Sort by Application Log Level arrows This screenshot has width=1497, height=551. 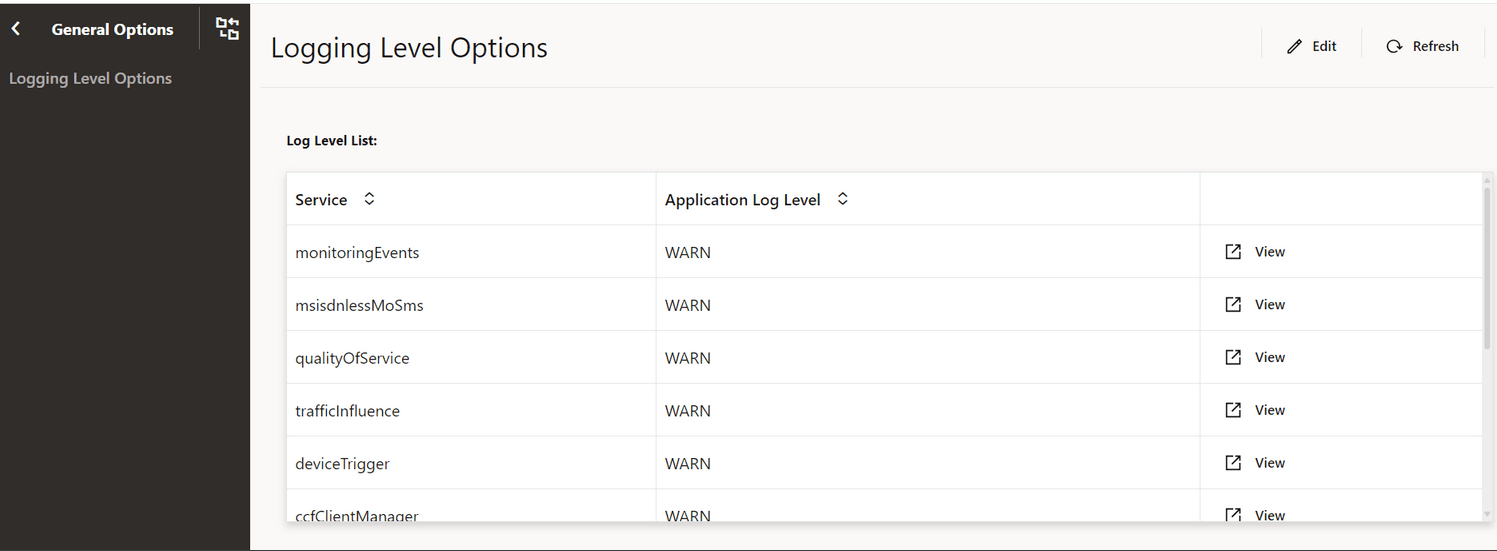pos(842,199)
